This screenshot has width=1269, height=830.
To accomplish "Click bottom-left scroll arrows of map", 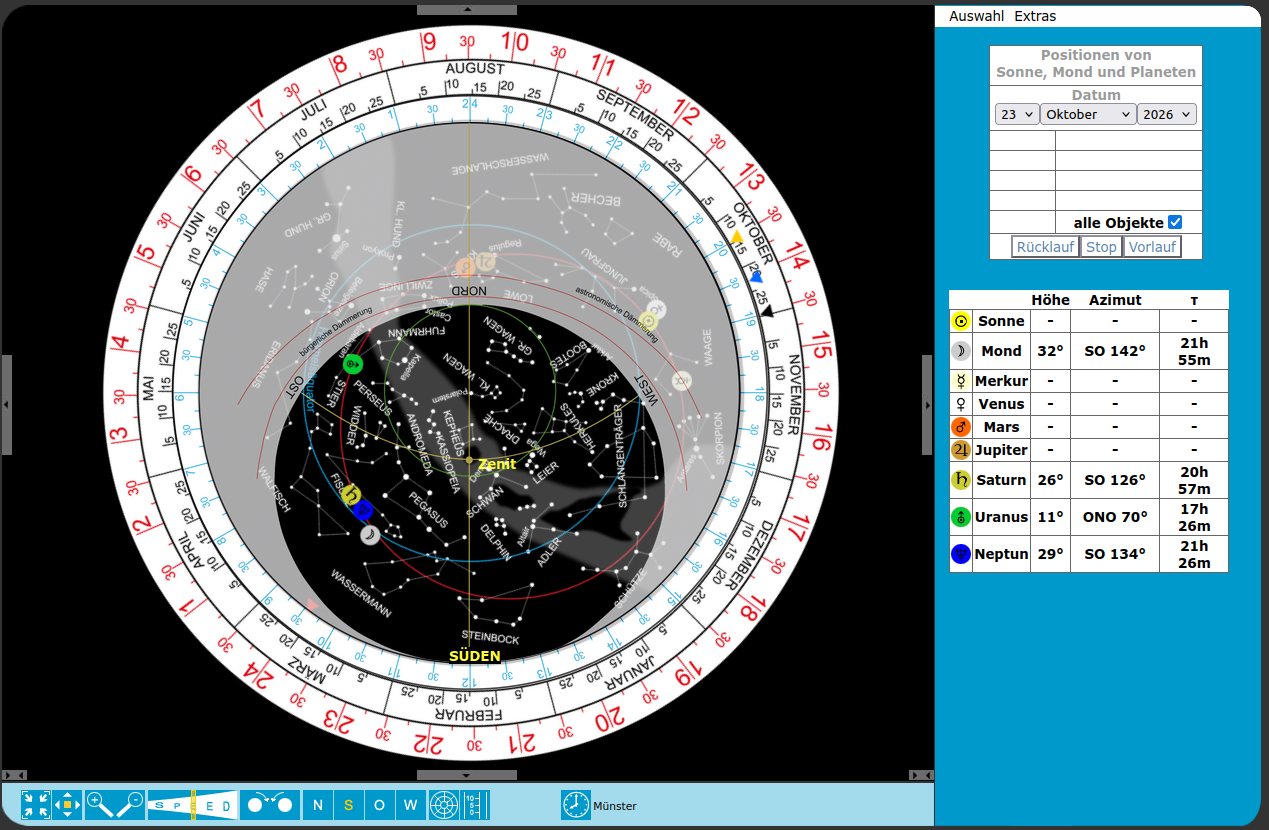I will [x=13, y=775].
